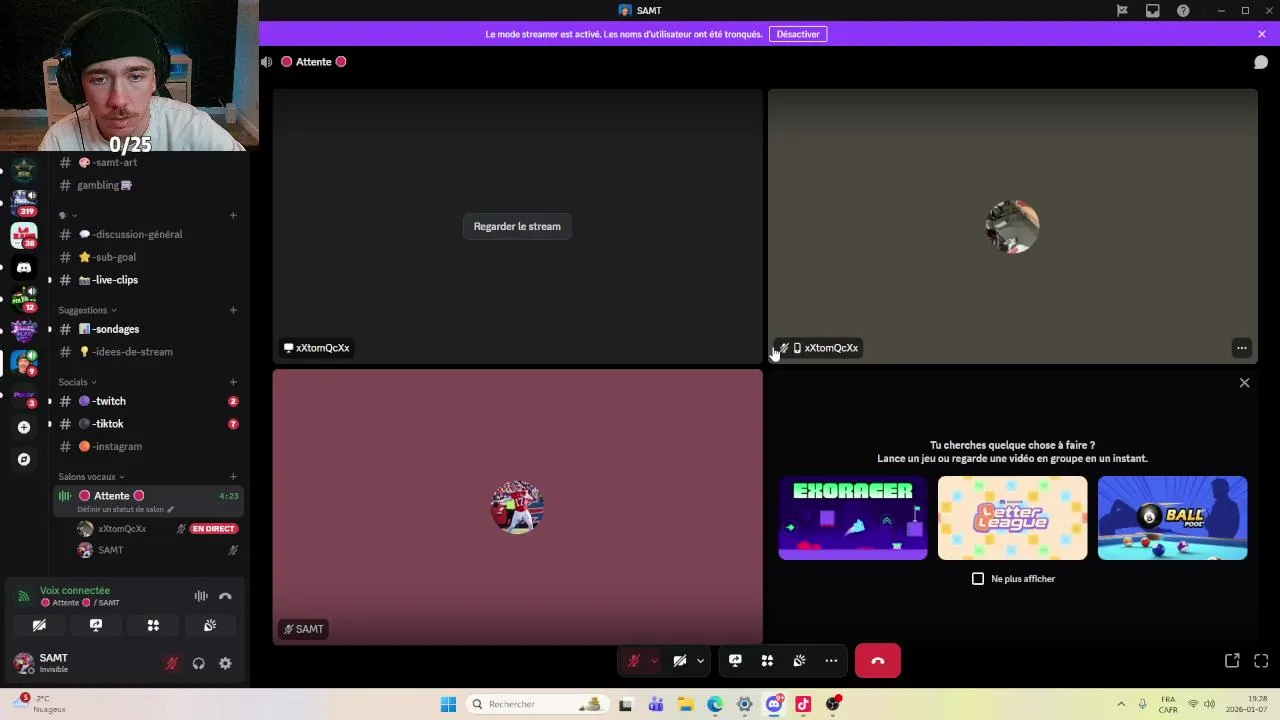1280x720 pixels.
Task: Dismiss the streamer mode banner
Action: tap(1262, 34)
